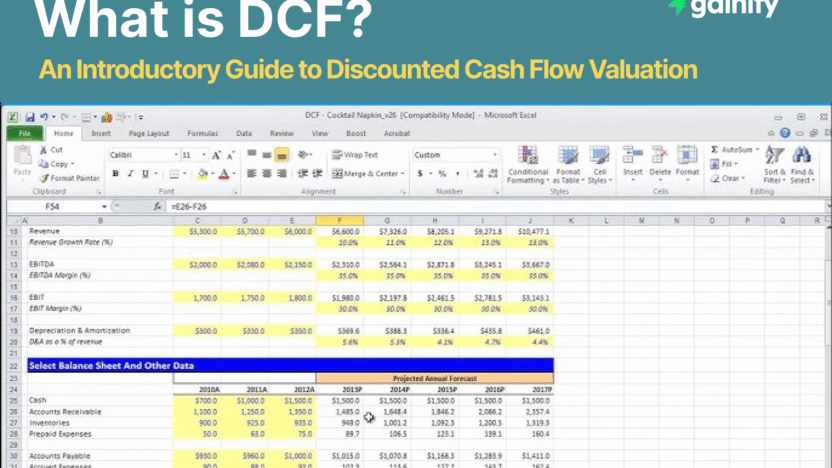Open Format as Table gallery

point(568,165)
